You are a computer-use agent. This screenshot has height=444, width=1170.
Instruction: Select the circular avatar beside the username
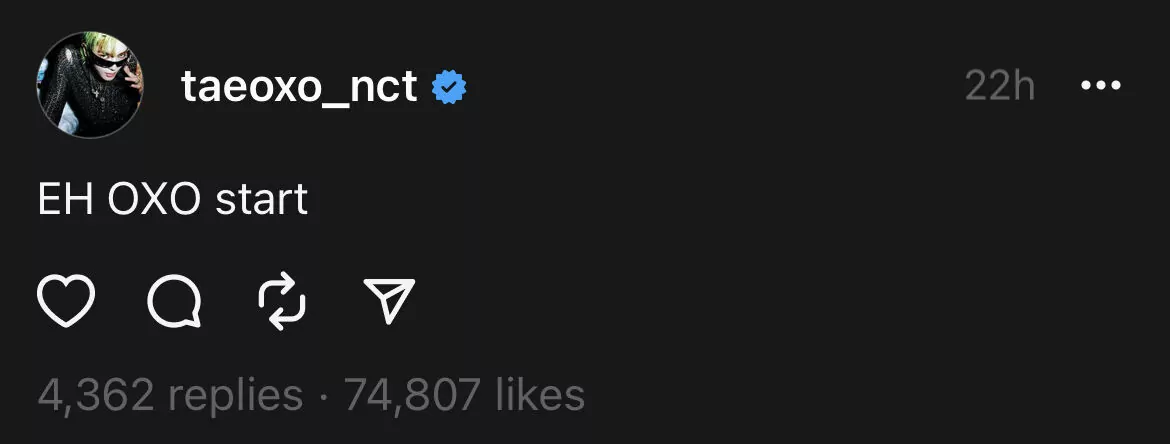[90, 84]
